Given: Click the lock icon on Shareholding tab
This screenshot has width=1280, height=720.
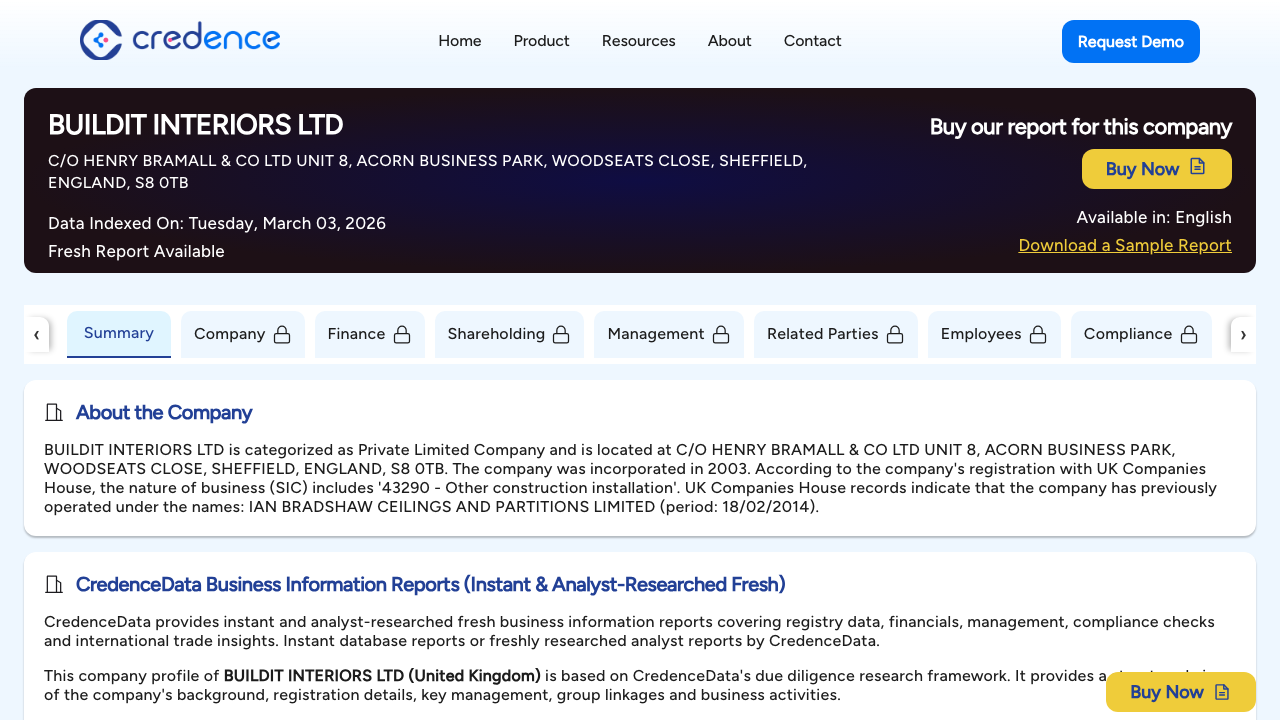Looking at the screenshot, I should tap(561, 334).
